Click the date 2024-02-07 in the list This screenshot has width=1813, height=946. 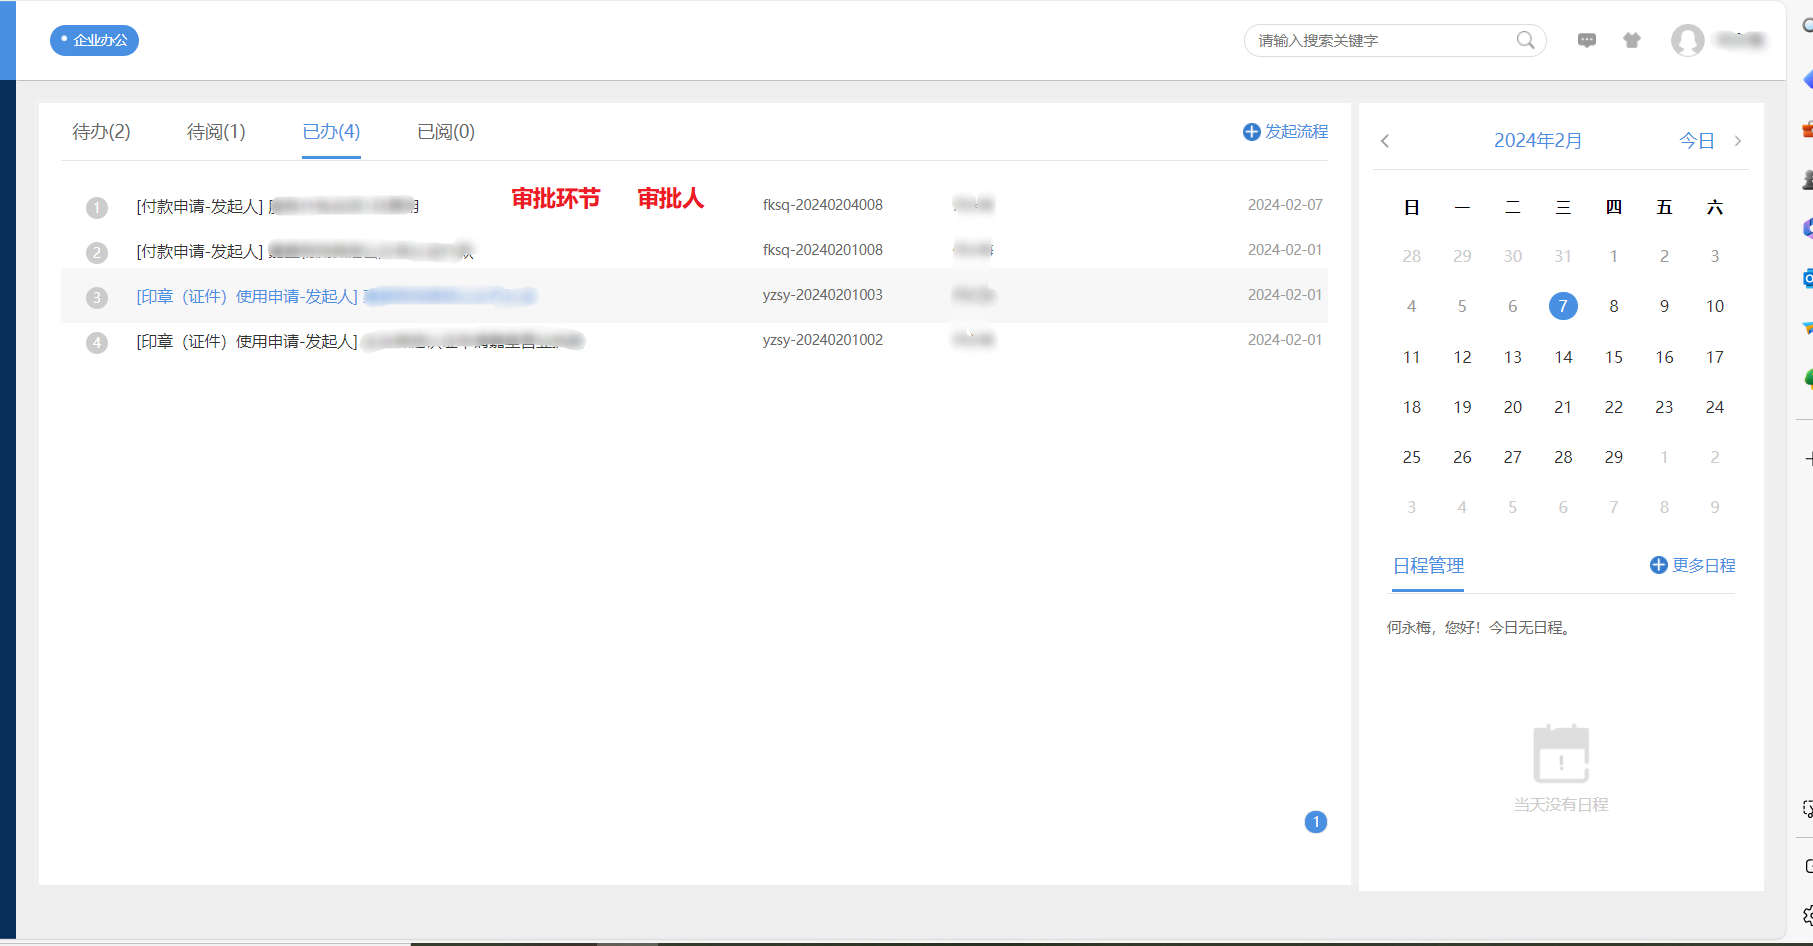point(1285,205)
